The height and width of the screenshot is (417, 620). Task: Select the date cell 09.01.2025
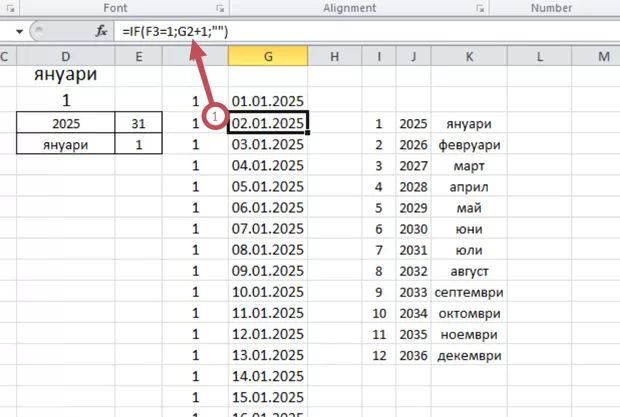pyautogui.click(x=268, y=270)
